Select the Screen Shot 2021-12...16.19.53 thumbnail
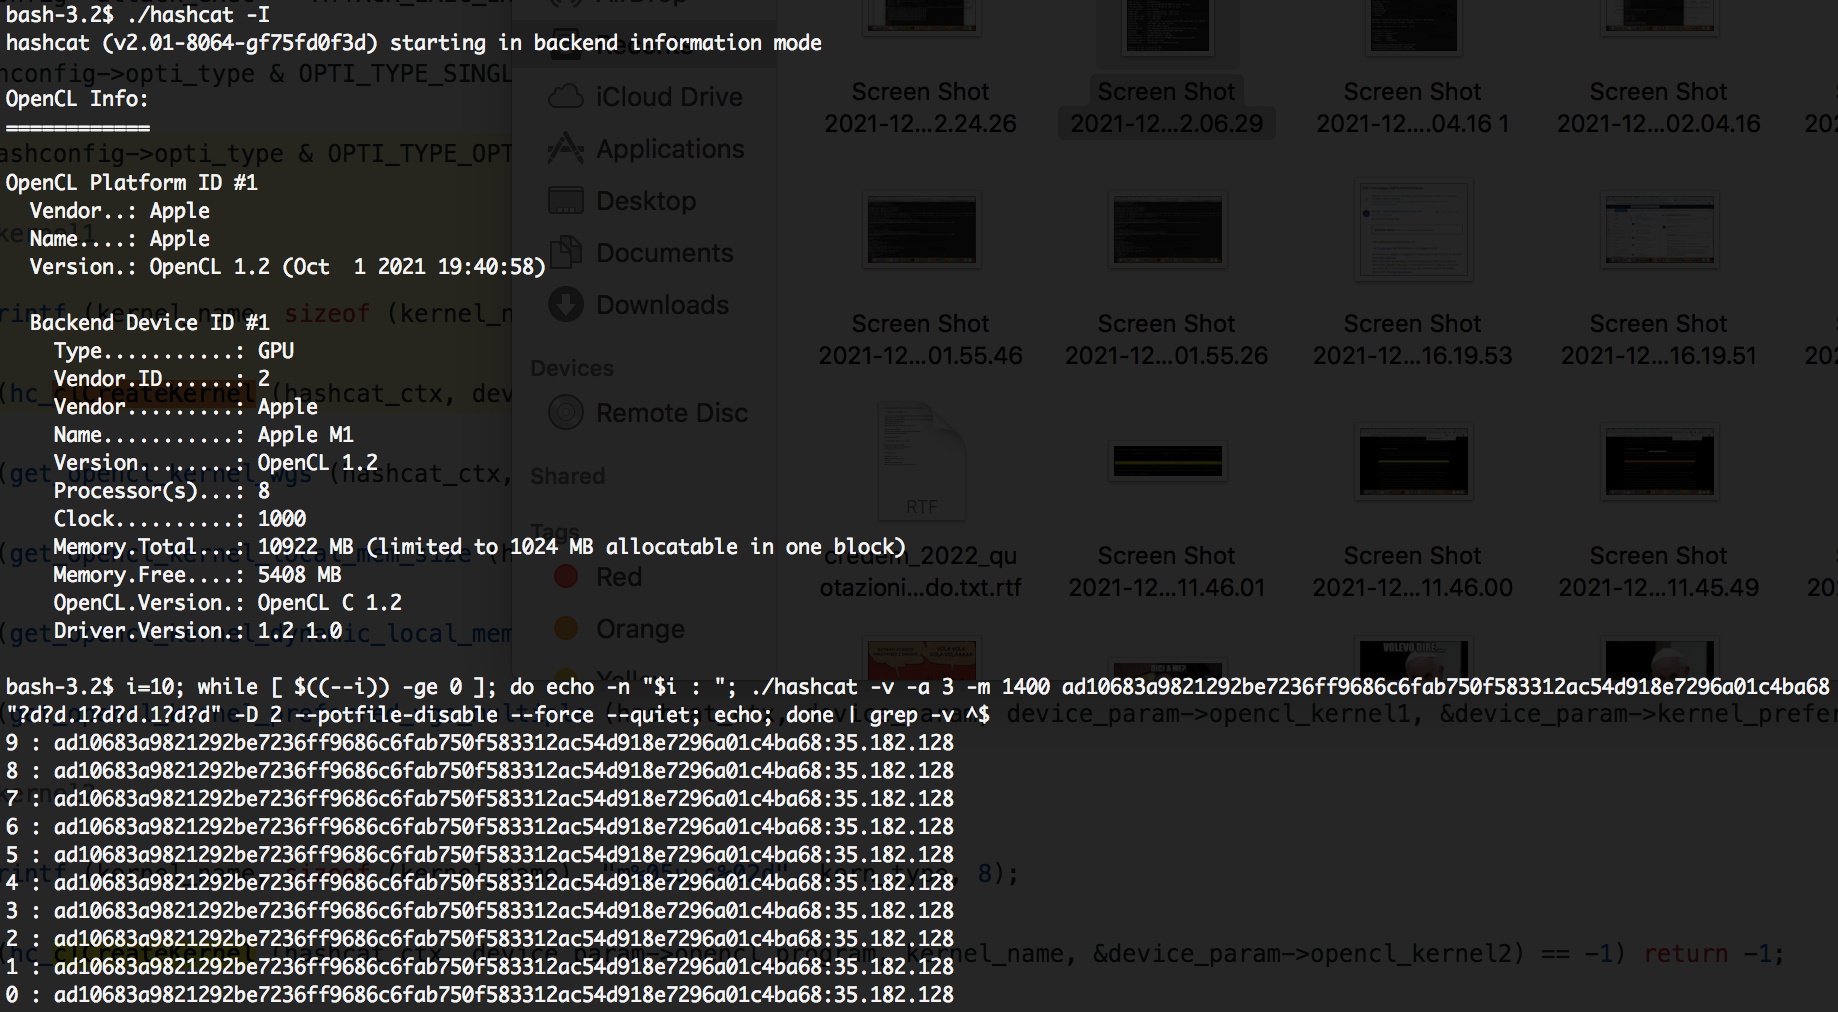Viewport: 1838px width, 1012px height. pyautogui.click(x=1413, y=231)
